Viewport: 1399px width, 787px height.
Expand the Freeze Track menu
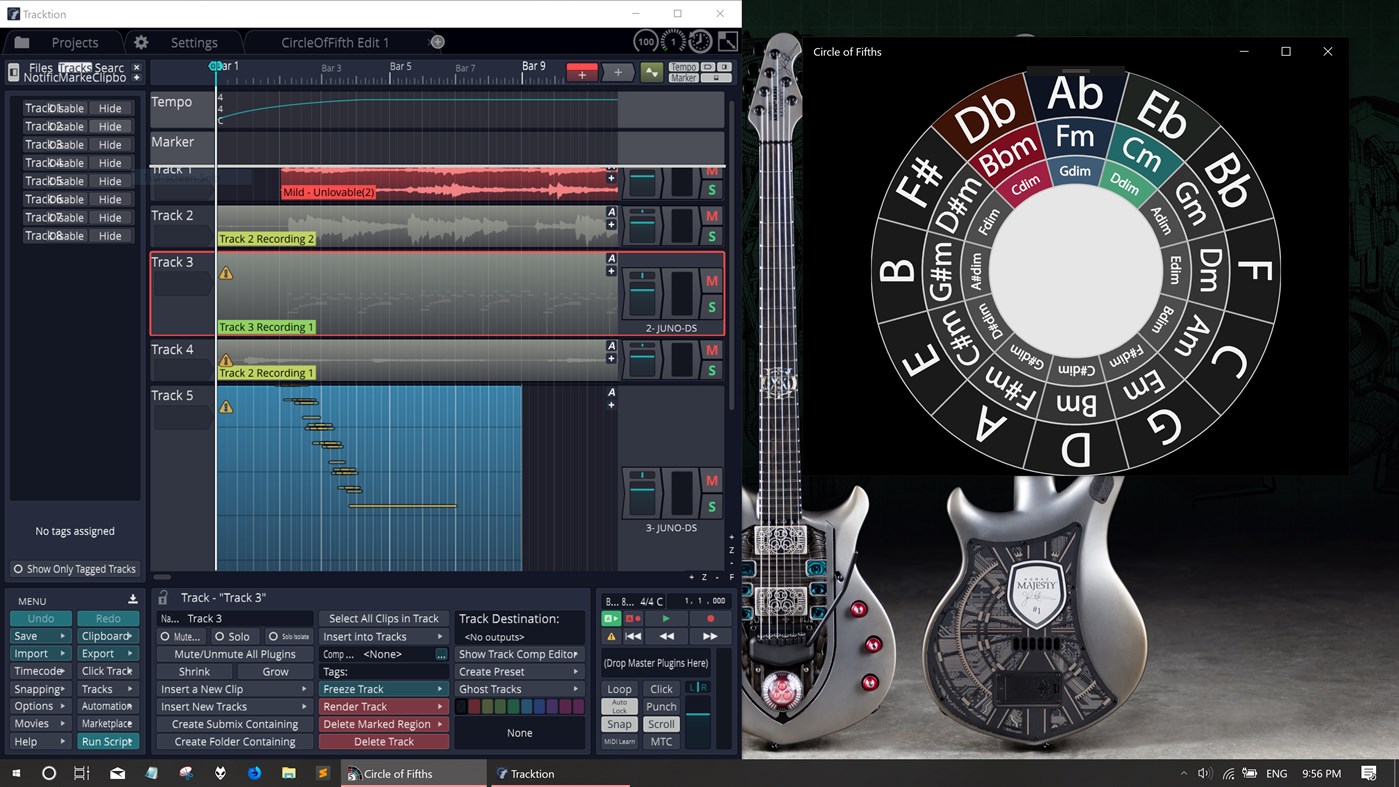coord(383,689)
